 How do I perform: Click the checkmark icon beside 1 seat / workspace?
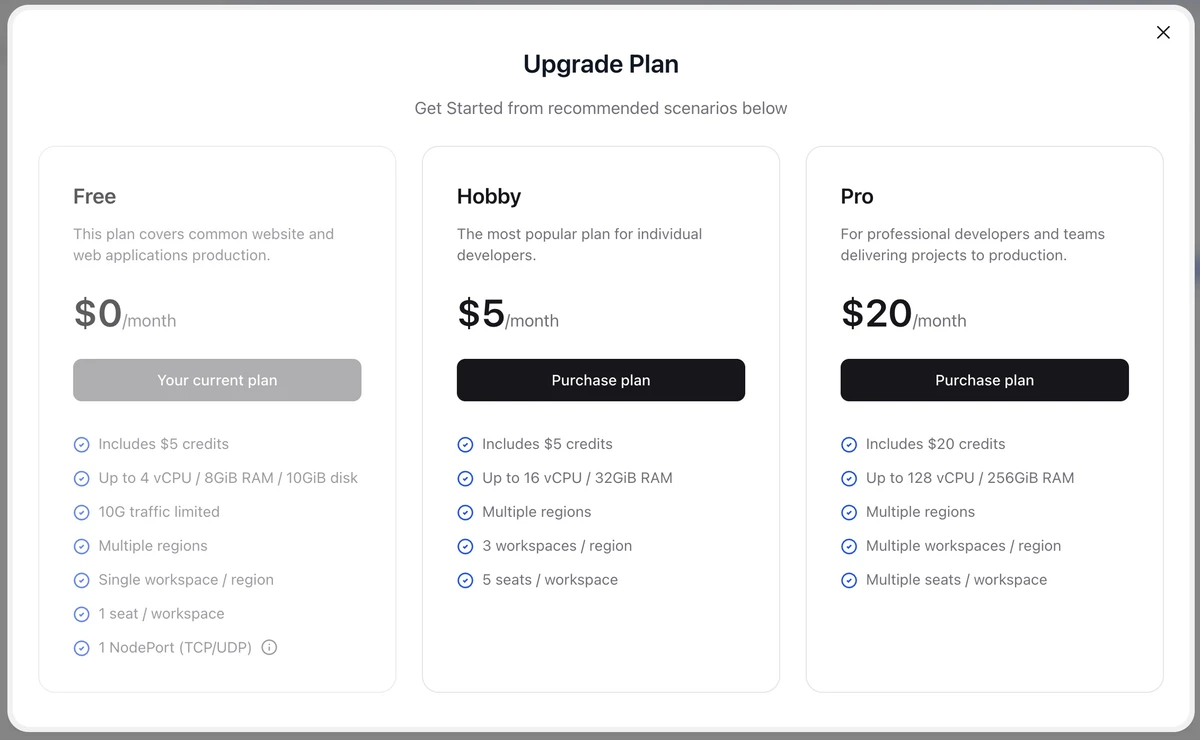click(x=81, y=614)
